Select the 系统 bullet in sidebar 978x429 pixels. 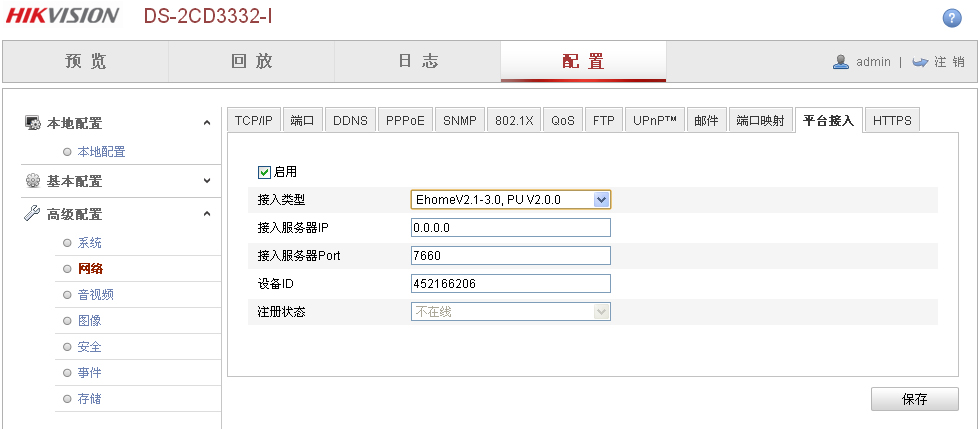(x=67, y=243)
